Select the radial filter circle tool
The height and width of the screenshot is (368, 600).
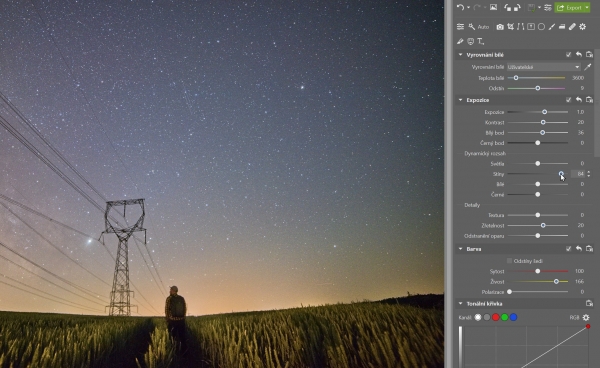tap(541, 26)
